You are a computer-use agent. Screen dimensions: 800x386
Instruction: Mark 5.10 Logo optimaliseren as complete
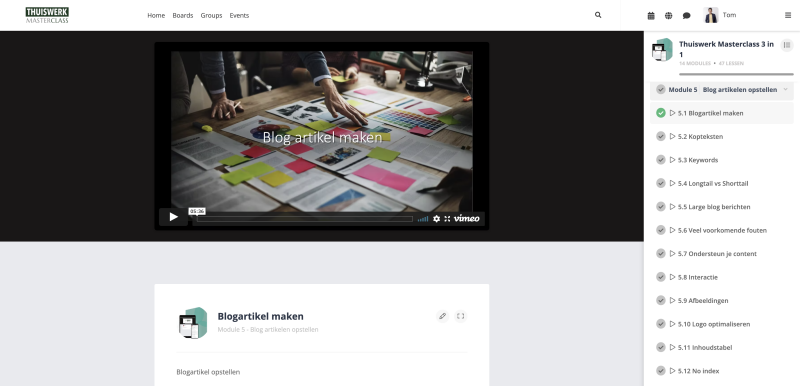click(661, 324)
